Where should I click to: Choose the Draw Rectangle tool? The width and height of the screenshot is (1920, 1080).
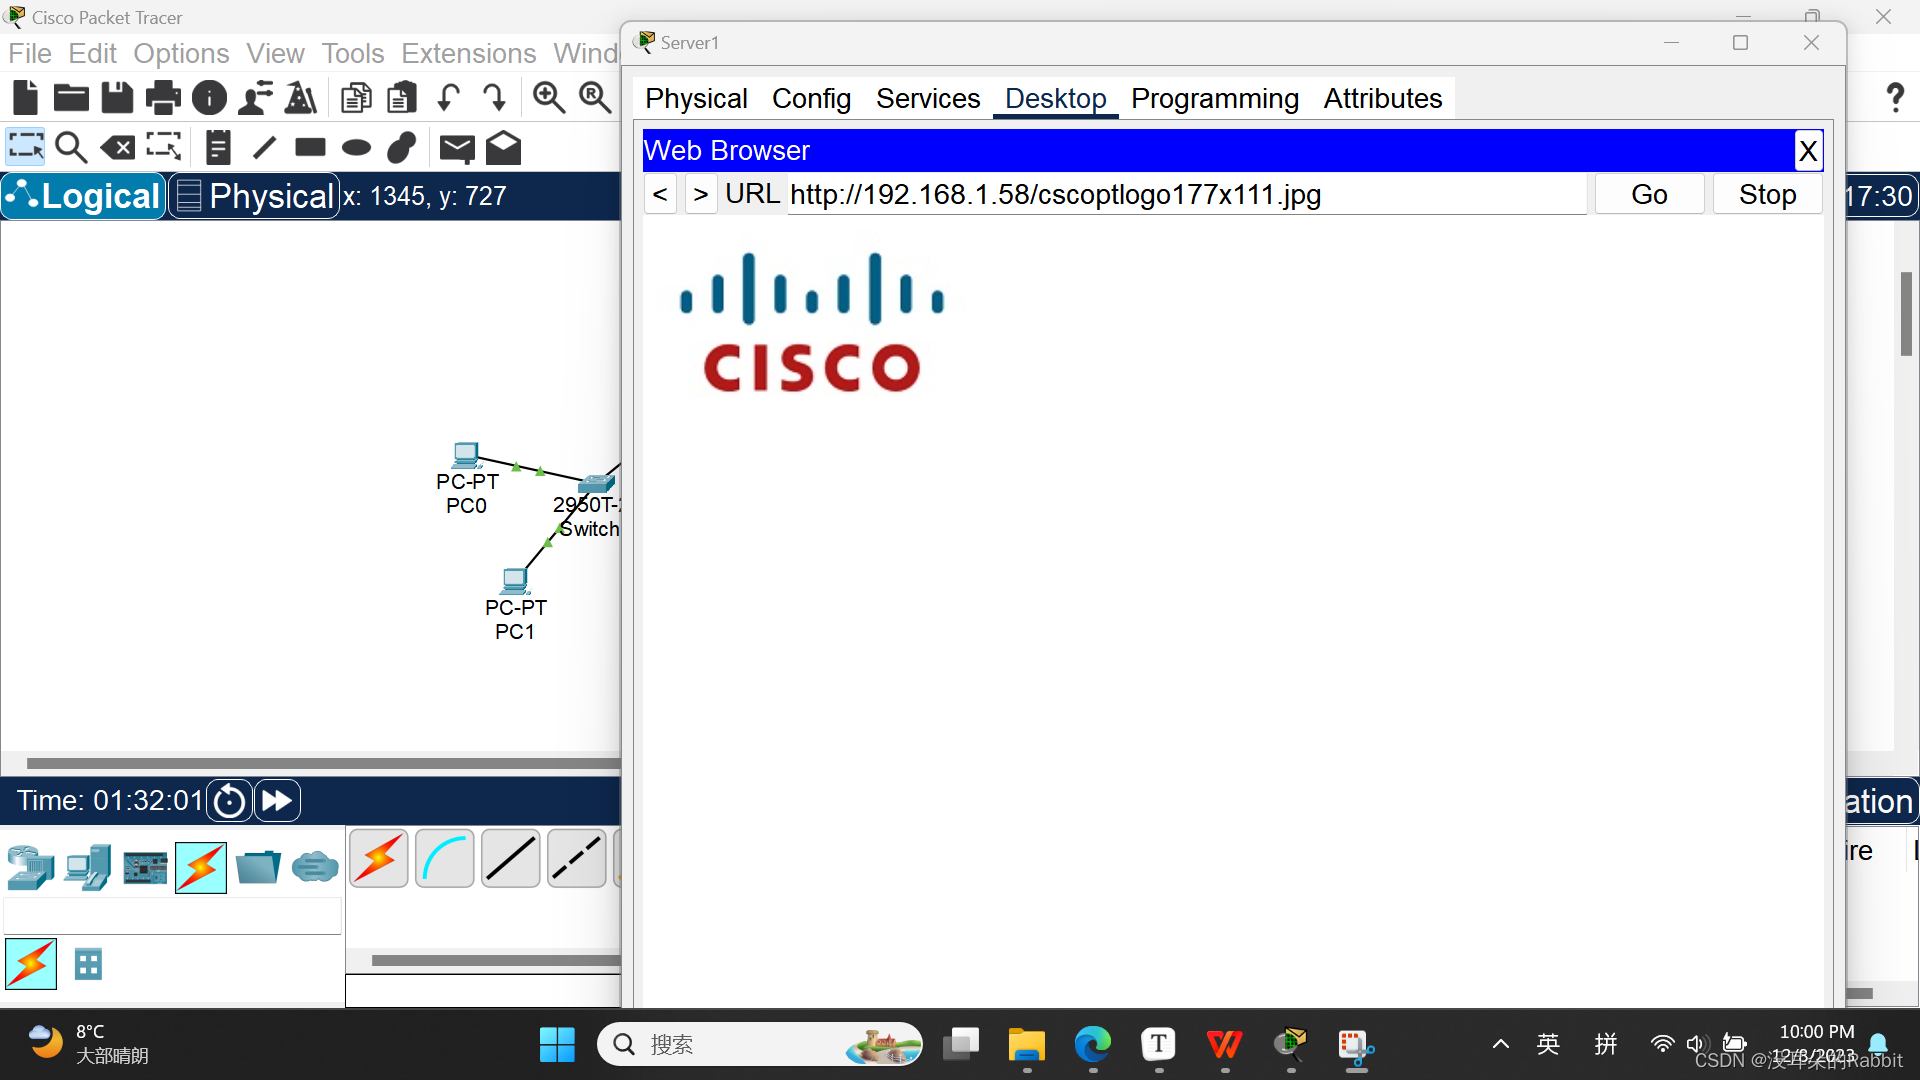(310, 147)
